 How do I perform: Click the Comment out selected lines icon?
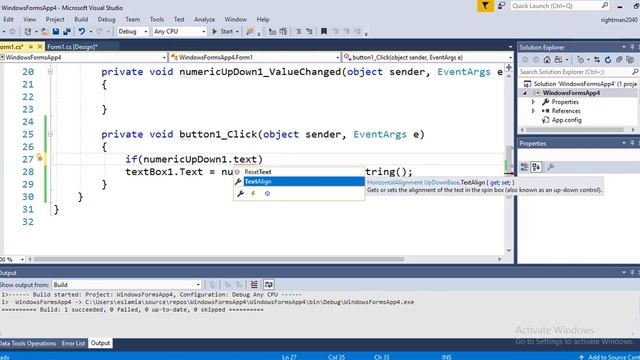[298, 31]
